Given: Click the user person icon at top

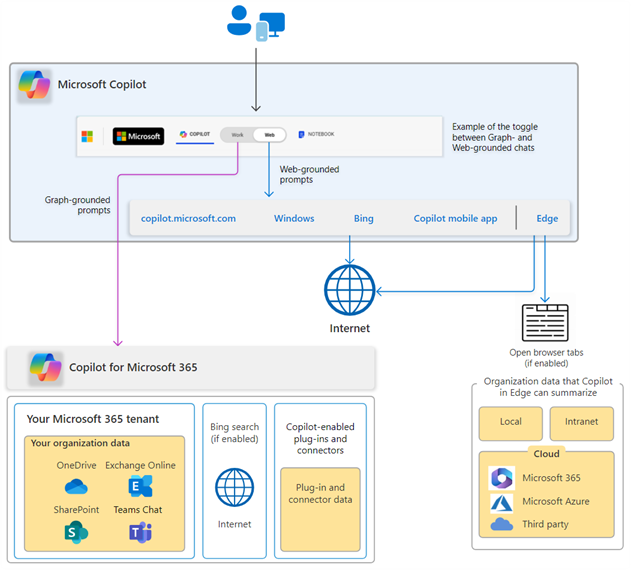Looking at the screenshot, I should (239, 20).
